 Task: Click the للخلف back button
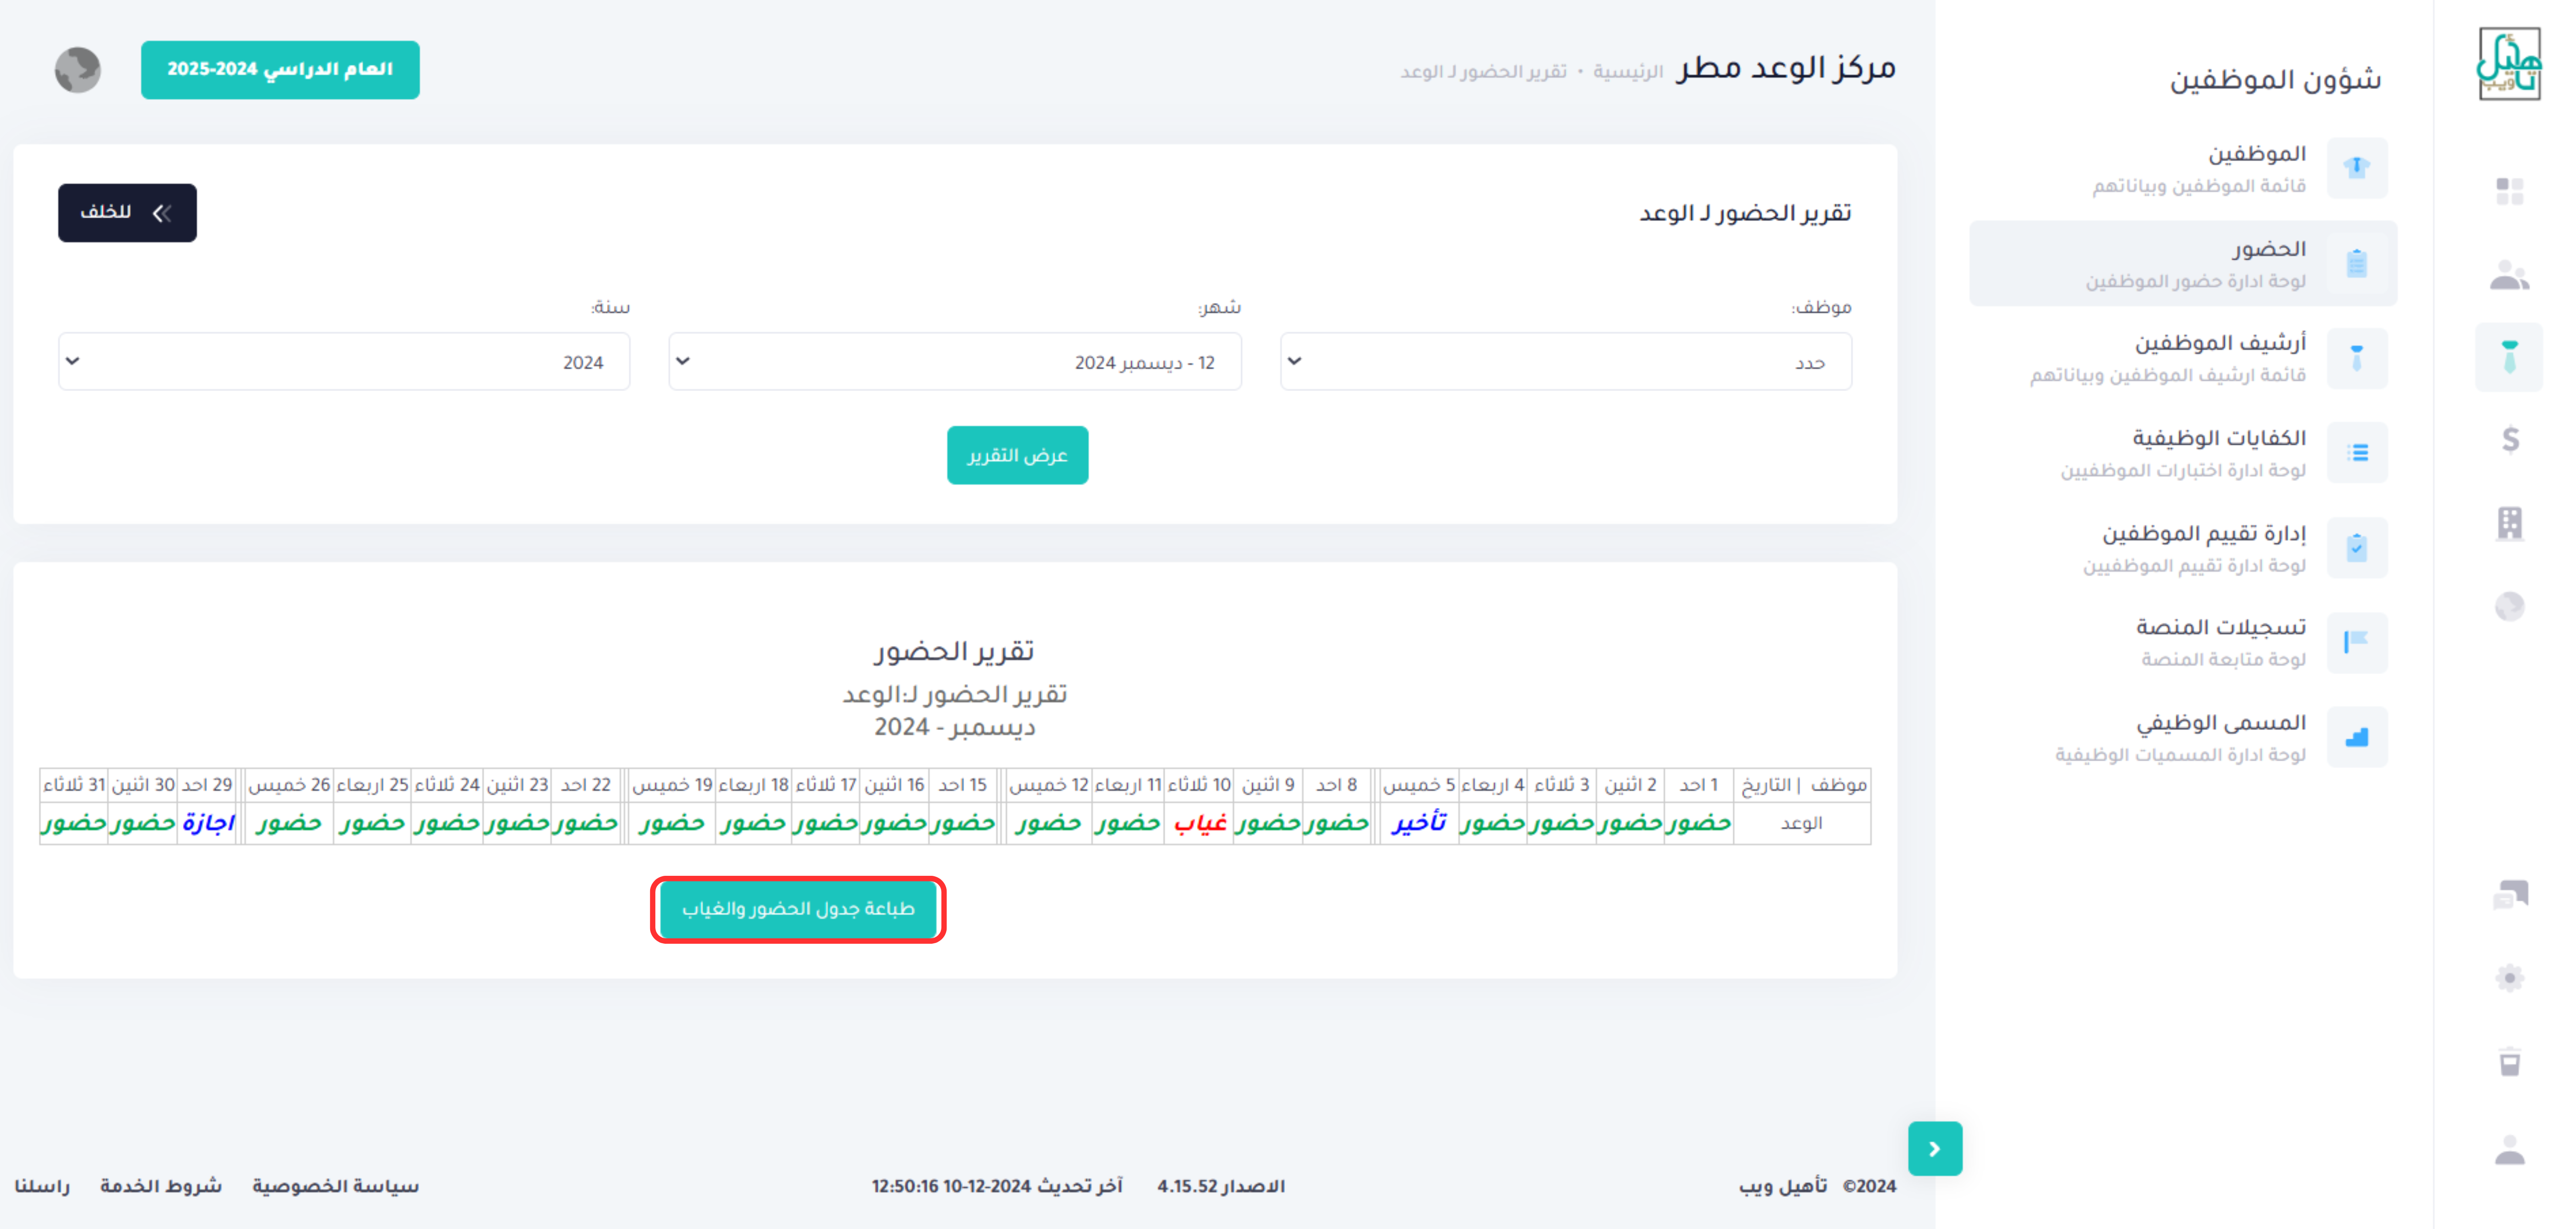click(127, 212)
